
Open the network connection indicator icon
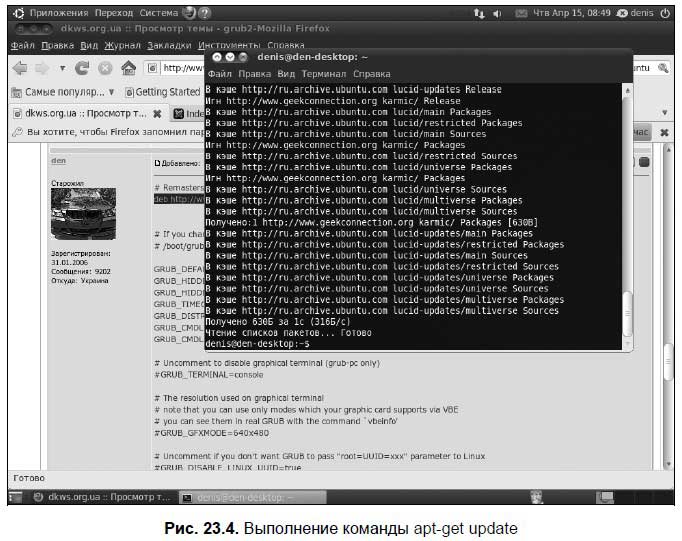[479, 13]
